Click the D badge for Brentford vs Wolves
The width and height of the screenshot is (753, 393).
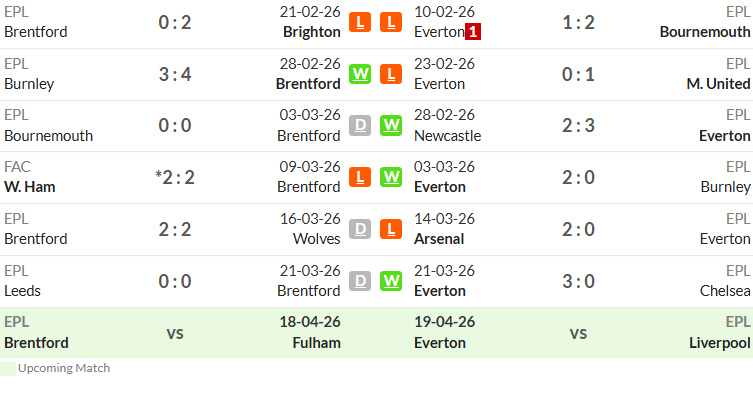[x=360, y=229]
